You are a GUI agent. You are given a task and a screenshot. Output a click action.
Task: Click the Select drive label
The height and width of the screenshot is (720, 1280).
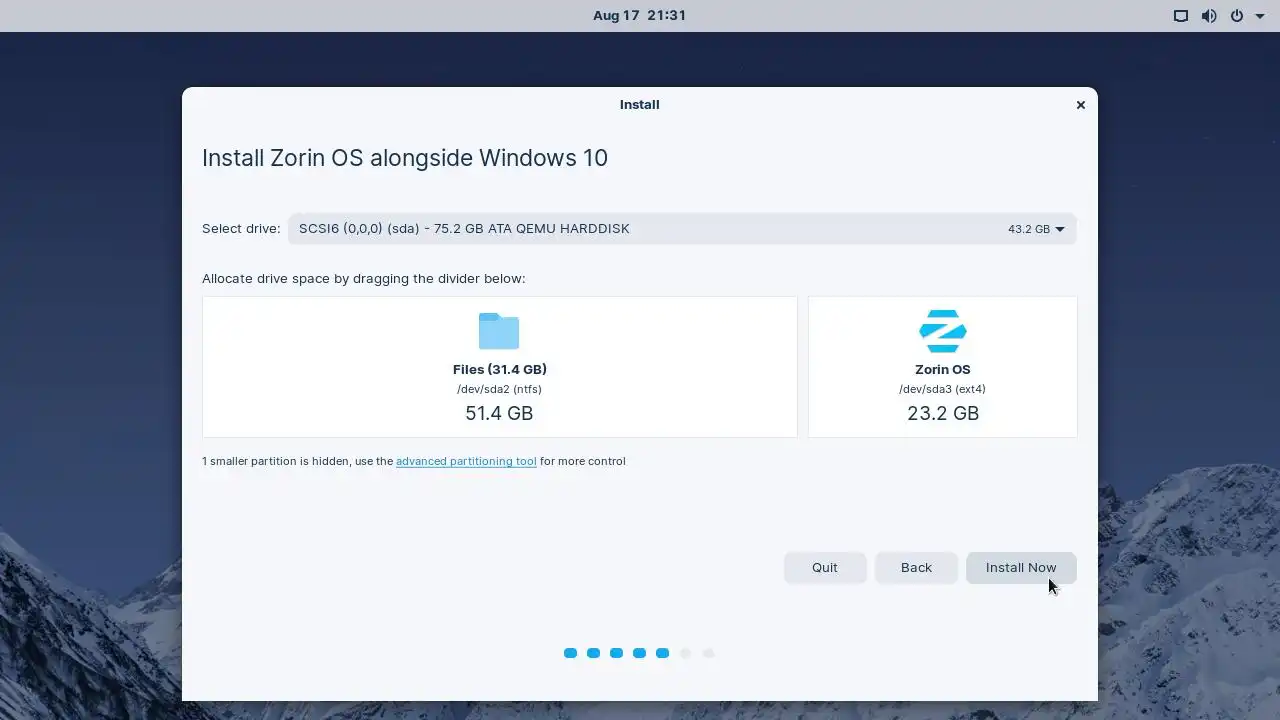(x=241, y=229)
